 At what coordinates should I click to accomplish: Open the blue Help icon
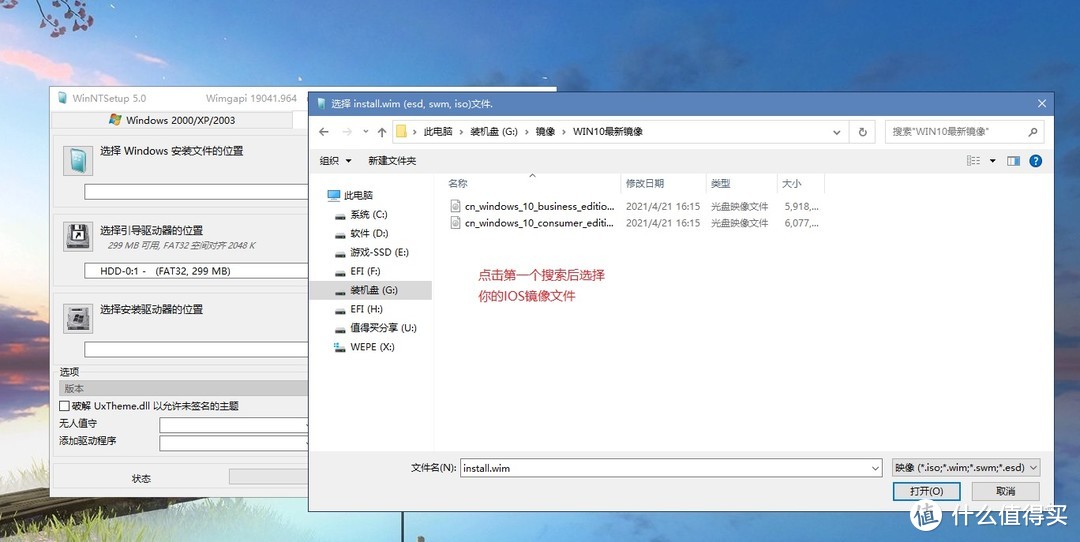coord(1035,160)
